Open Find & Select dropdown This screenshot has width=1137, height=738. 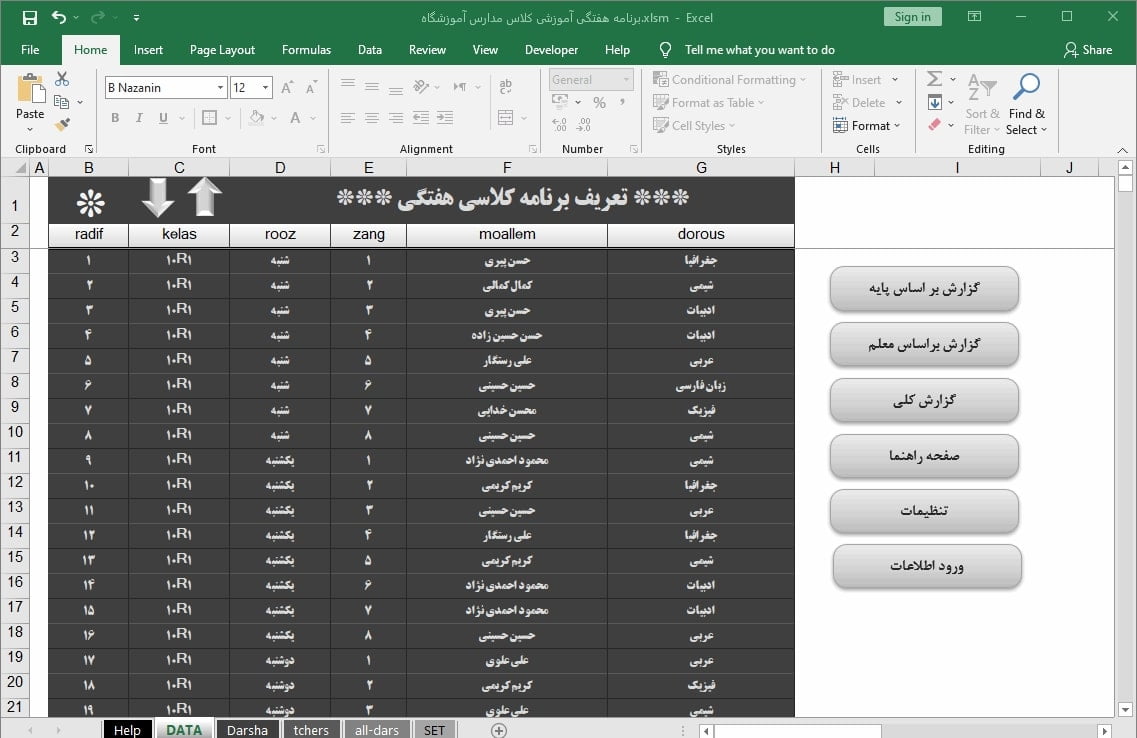point(1027,104)
